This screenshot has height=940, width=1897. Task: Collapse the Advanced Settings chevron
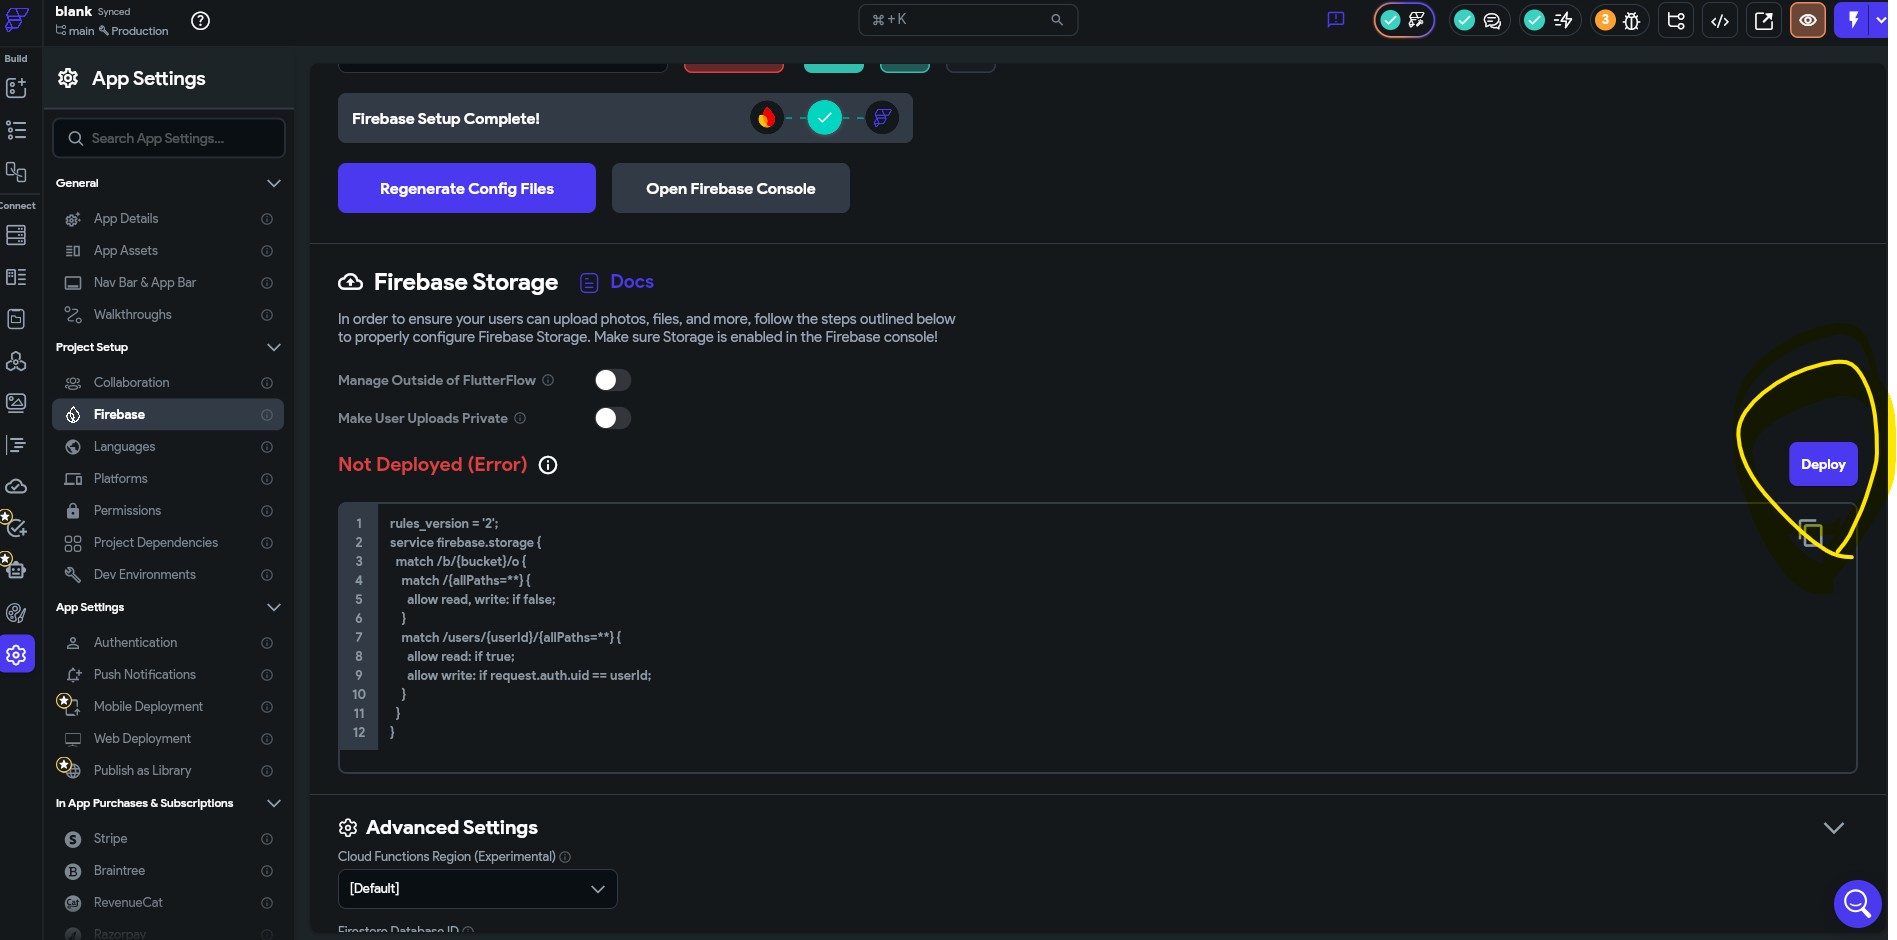click(1833, 828)
